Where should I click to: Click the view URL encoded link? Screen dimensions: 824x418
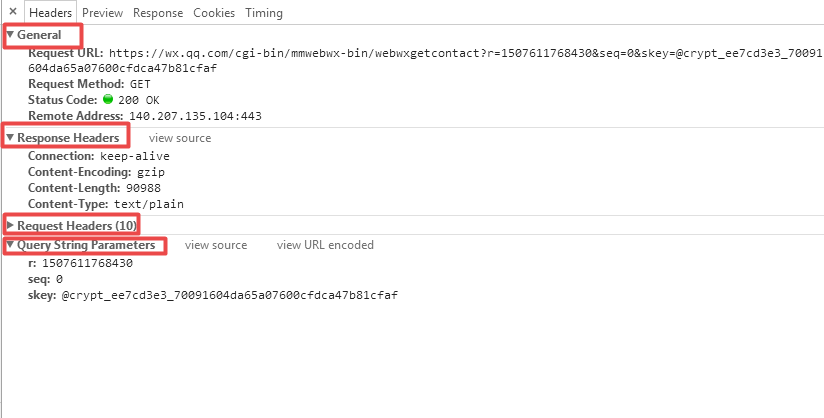coord(325,245)
